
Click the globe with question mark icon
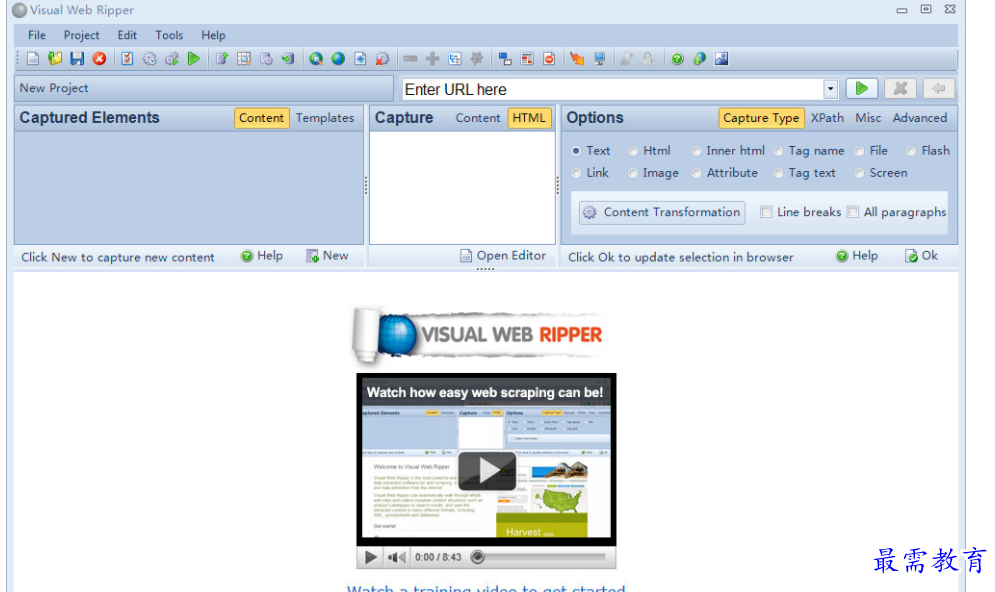point(699,59)
